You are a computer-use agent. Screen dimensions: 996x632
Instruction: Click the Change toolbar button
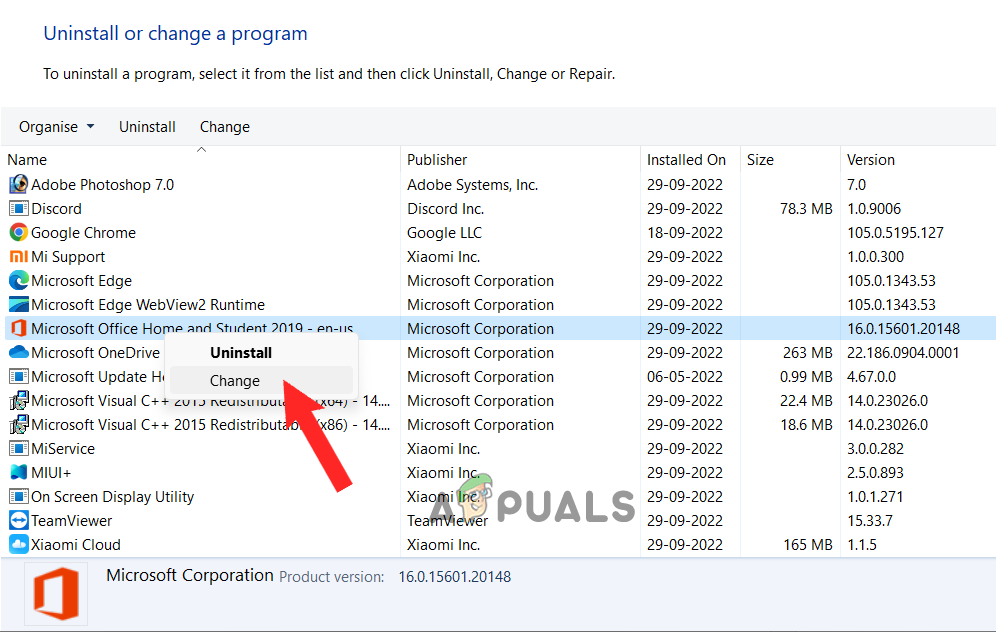[x=225, y=127]
